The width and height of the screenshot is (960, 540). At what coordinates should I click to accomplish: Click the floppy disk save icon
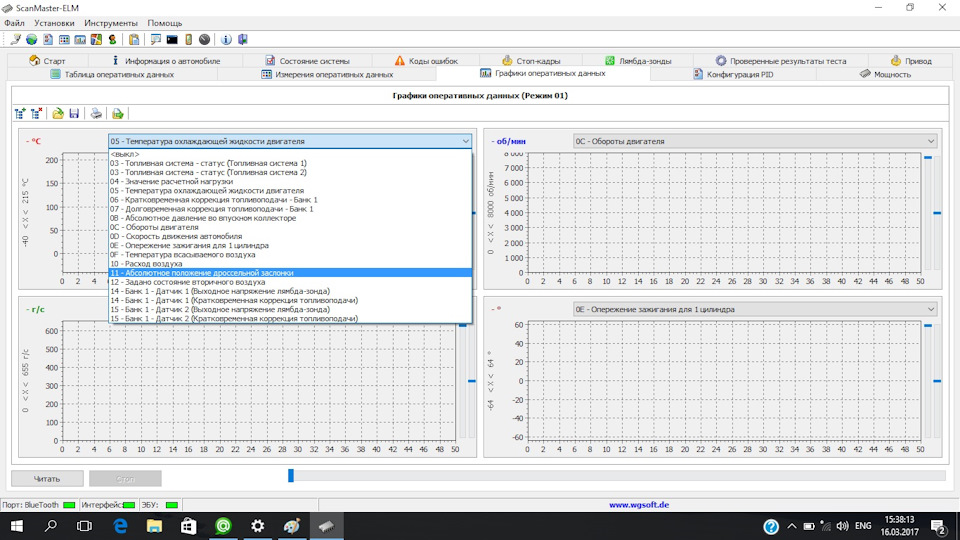click(x=74, y=114)
